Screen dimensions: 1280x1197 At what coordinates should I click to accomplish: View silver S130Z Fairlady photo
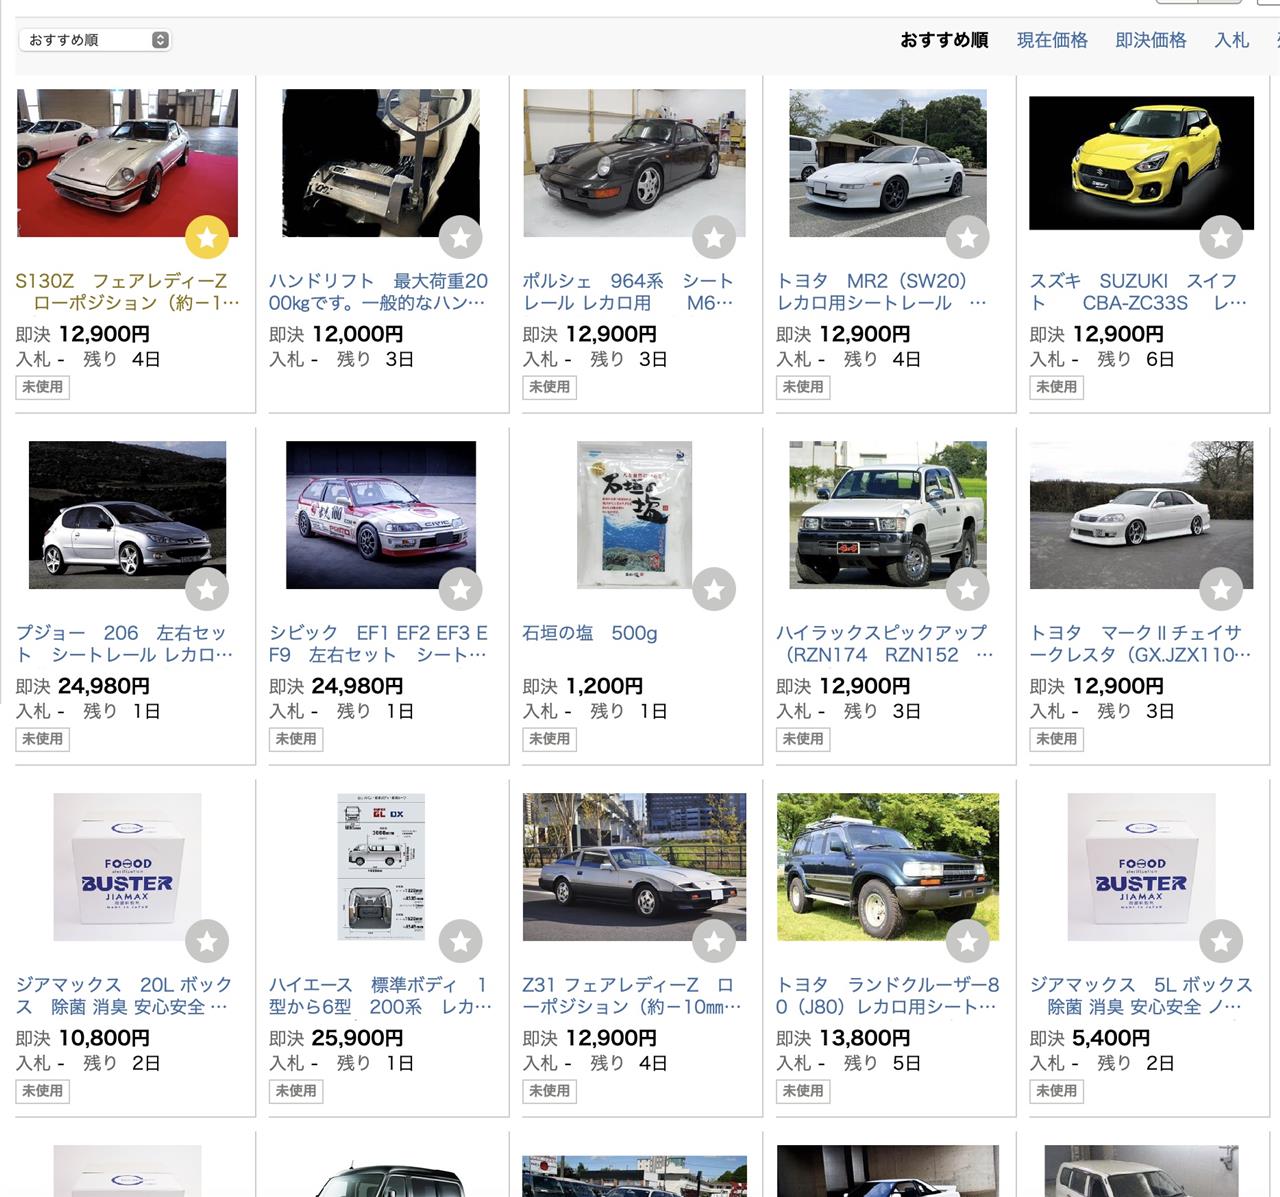point(128,163)
